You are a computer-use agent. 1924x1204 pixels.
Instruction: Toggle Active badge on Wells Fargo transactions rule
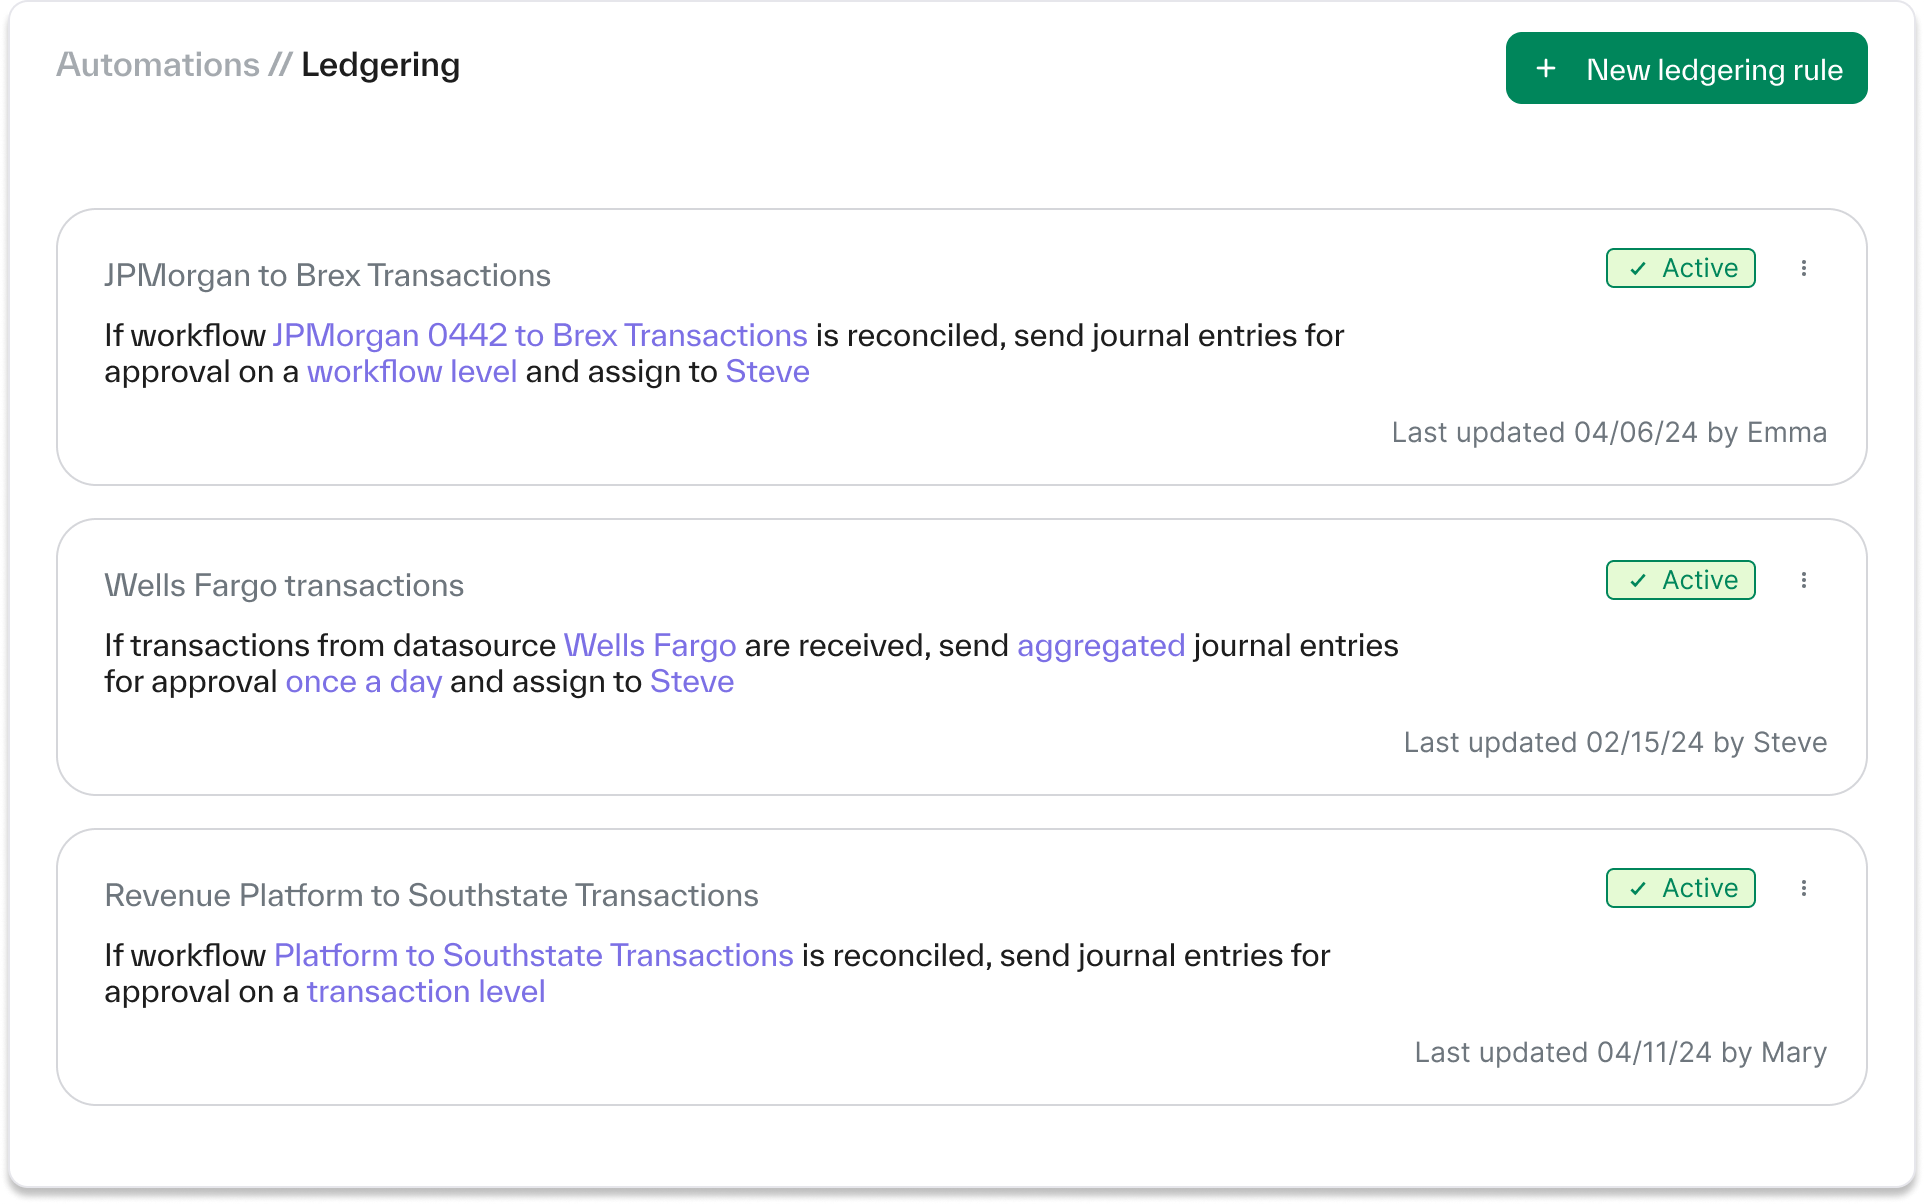click(1681, 580)
